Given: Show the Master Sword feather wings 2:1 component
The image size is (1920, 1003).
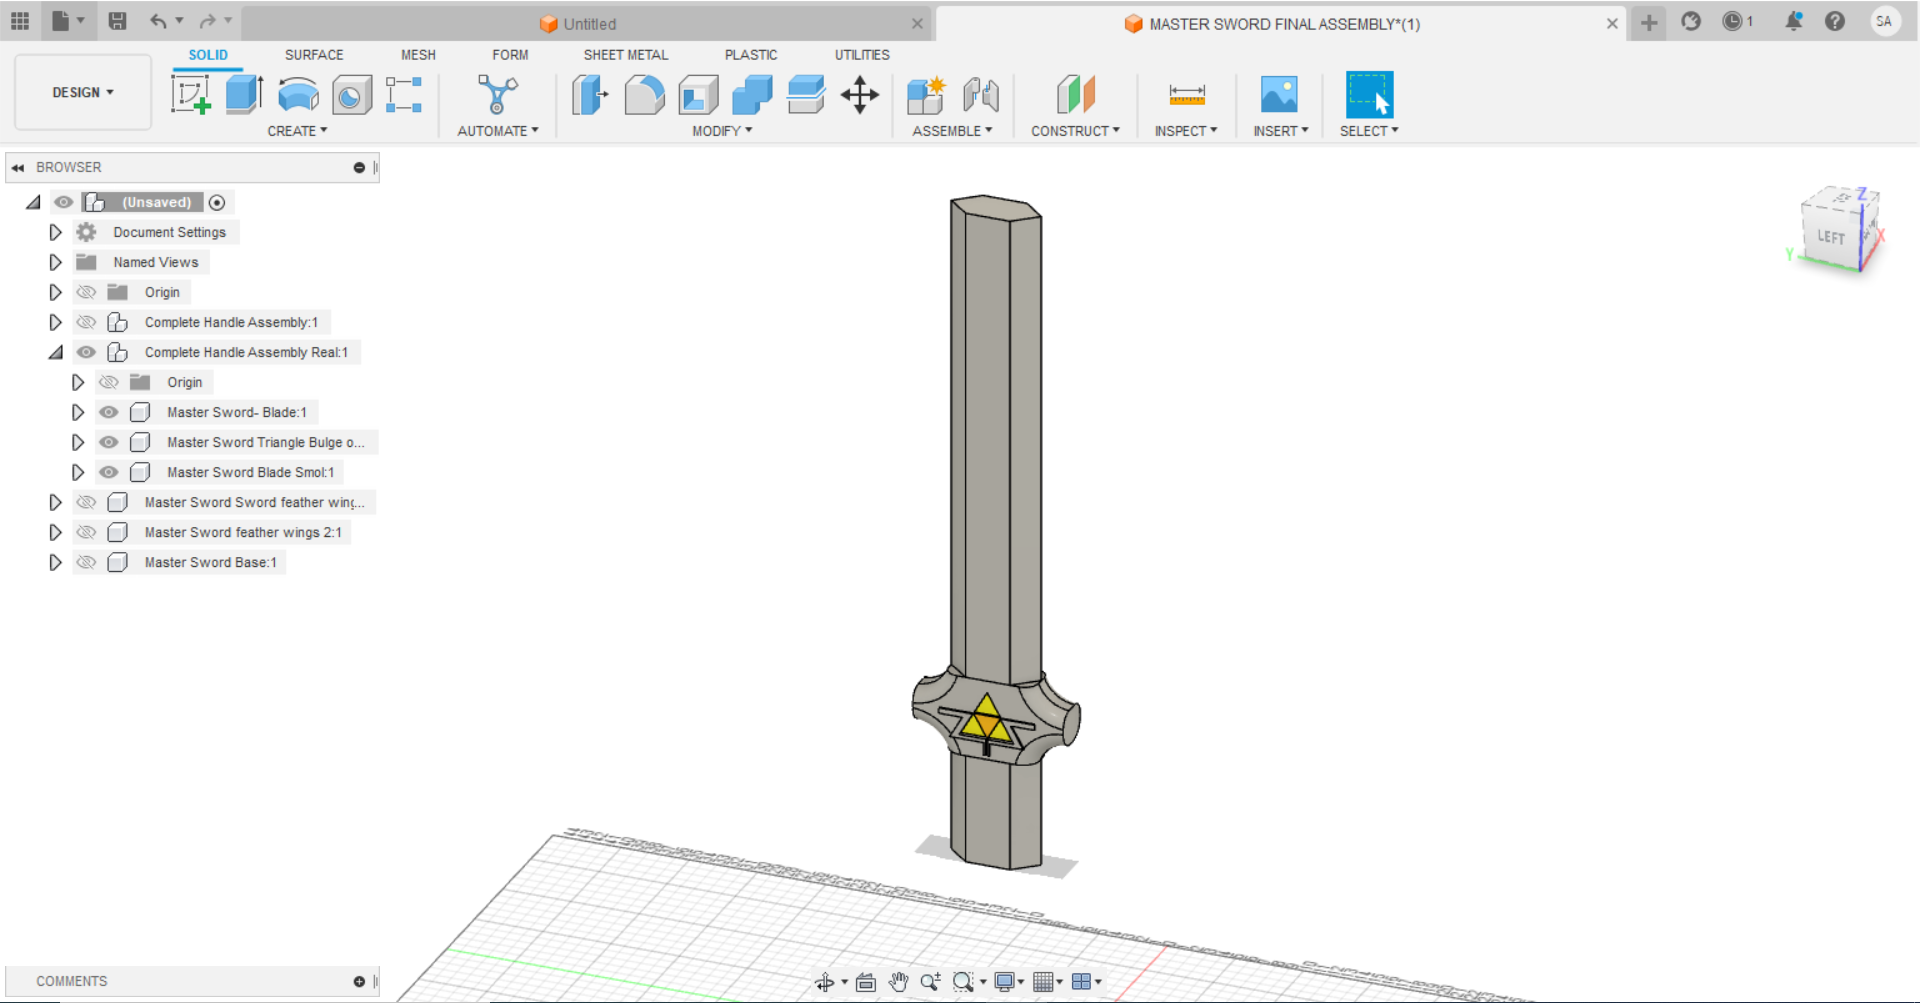Looking at the screenshot, I should 87,532.
